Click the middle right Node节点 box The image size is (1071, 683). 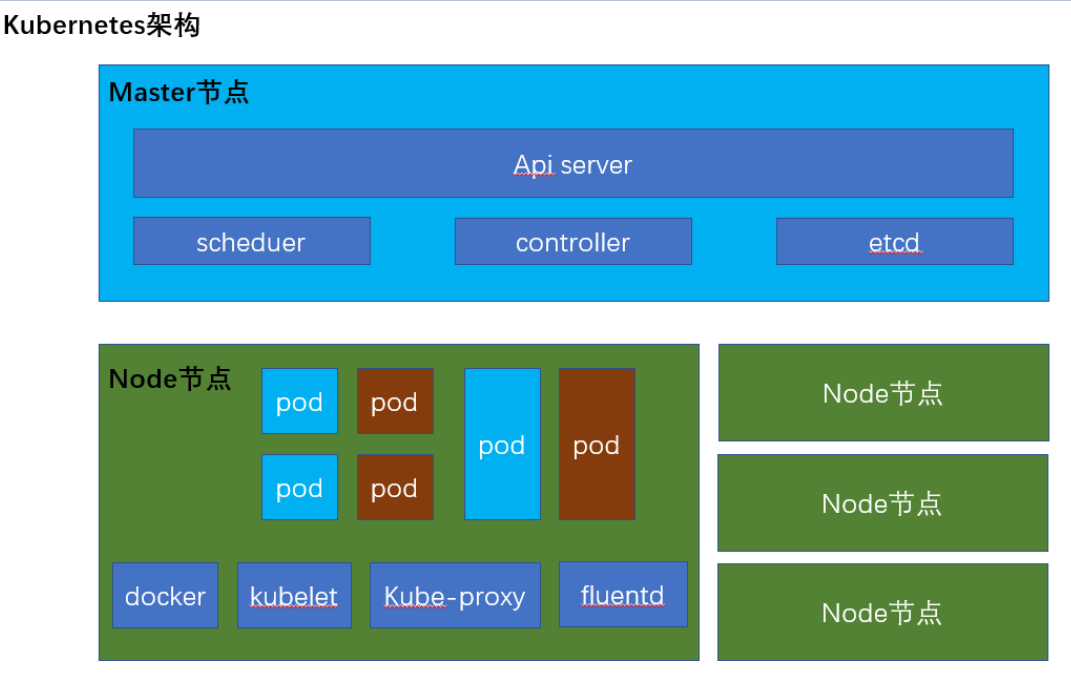882,503
